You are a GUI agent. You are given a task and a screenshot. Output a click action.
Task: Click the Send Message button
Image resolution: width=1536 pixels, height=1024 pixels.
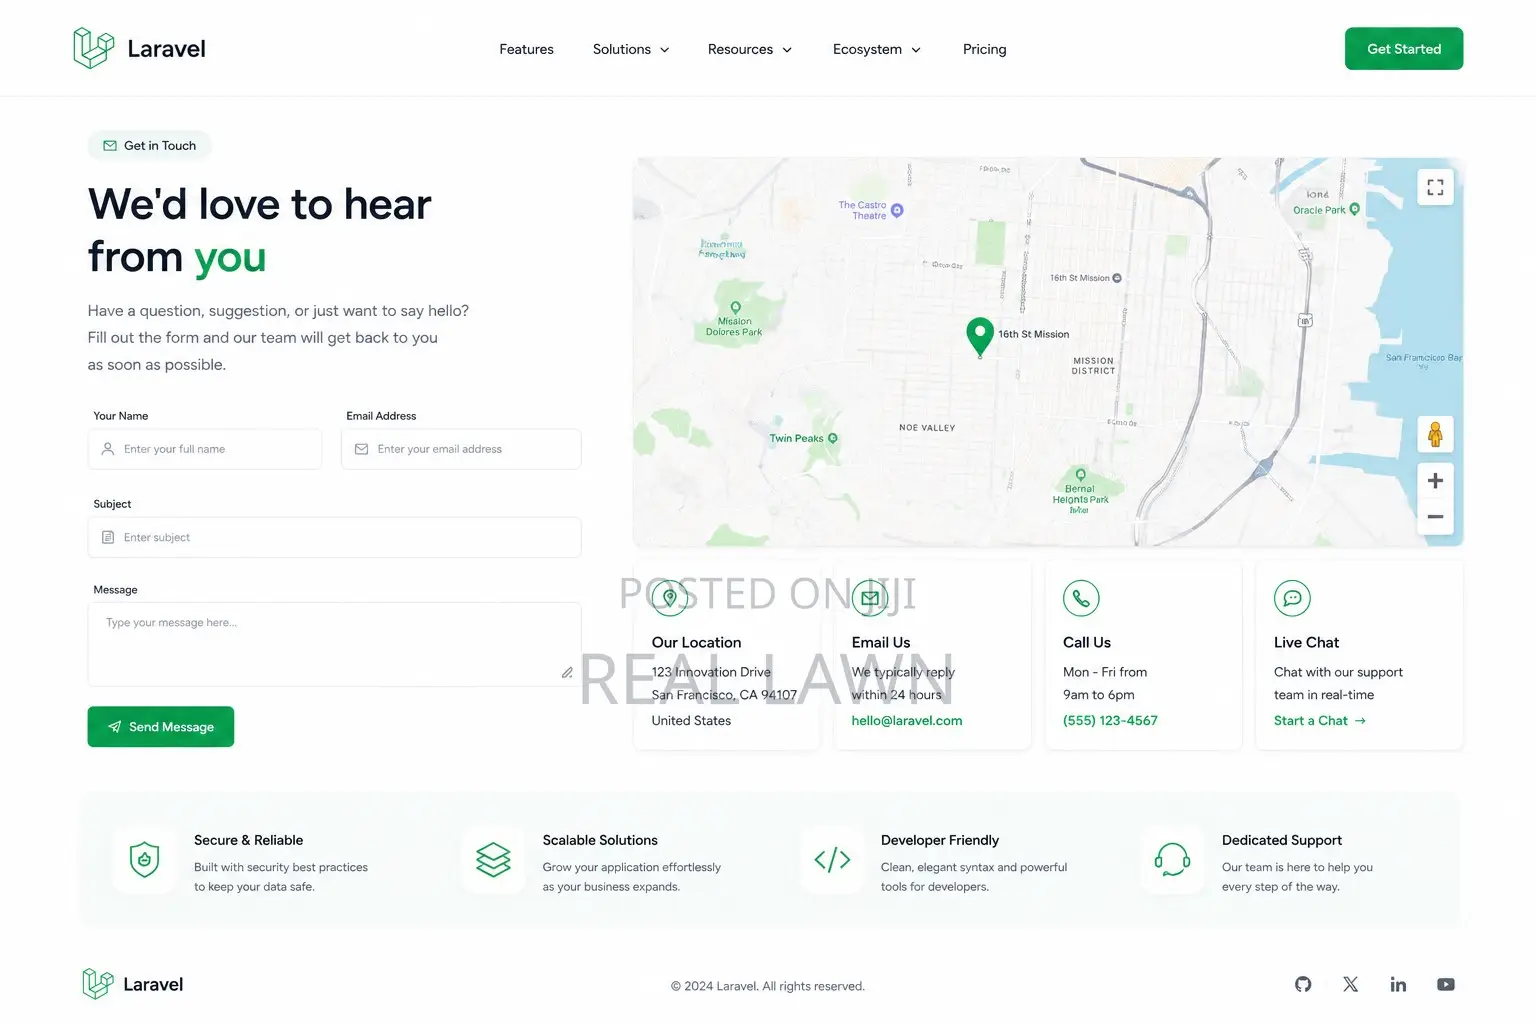coord(161,727)
